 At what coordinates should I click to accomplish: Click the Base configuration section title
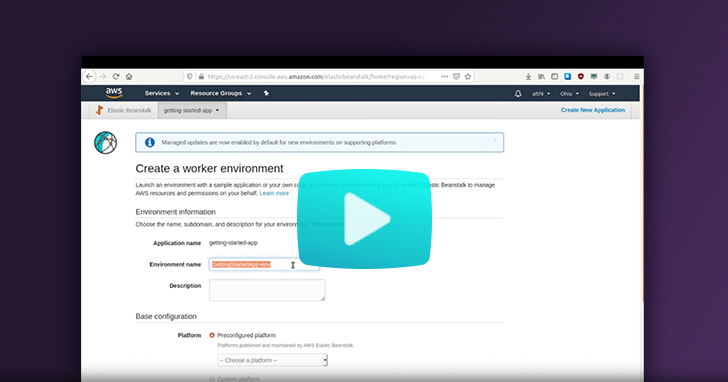(166, 316)
